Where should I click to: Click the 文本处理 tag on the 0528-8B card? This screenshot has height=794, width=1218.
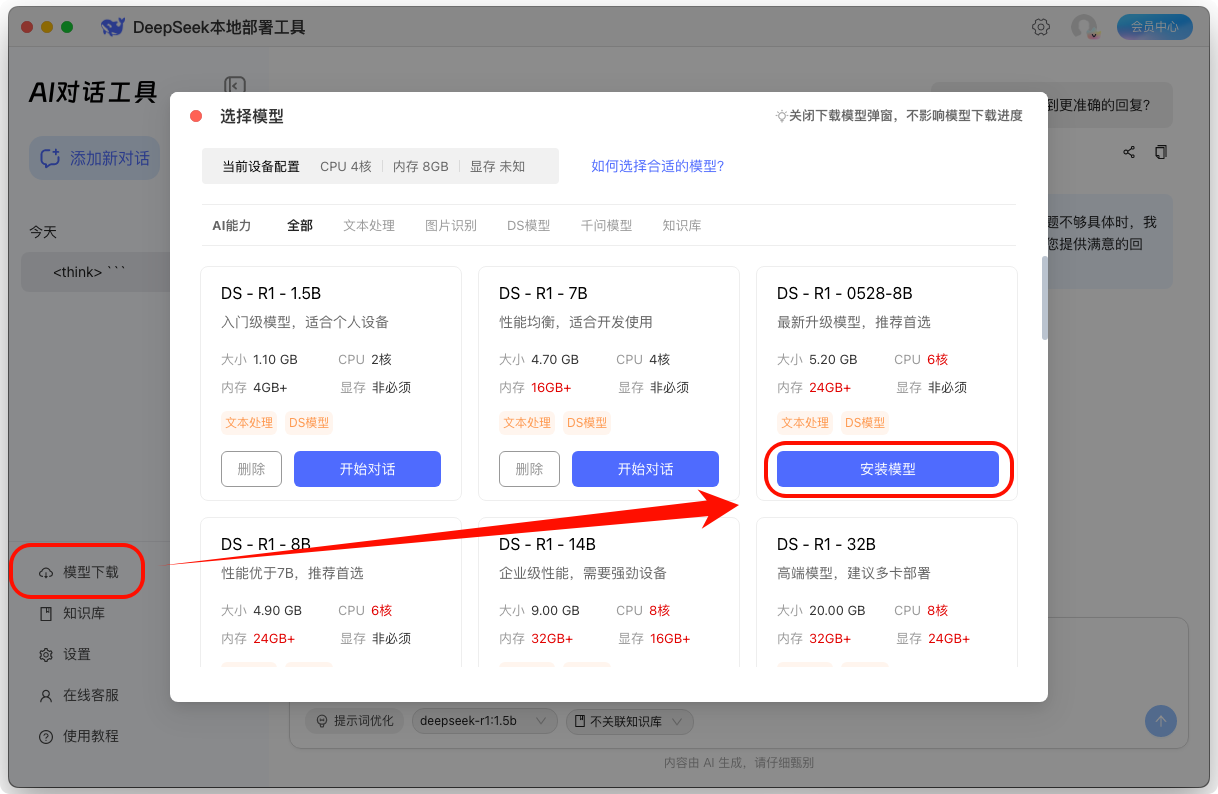tap(805, 423)
